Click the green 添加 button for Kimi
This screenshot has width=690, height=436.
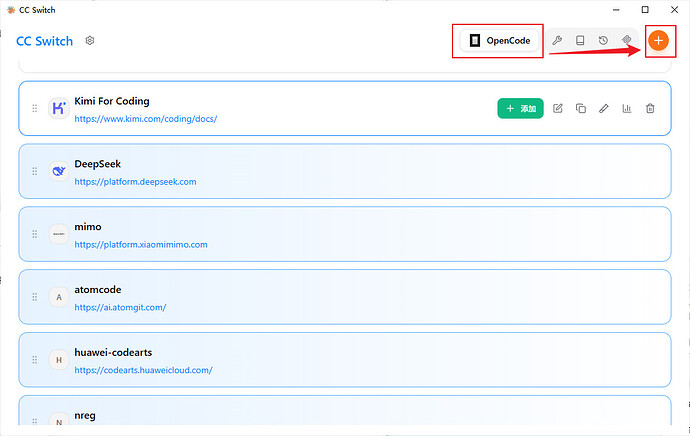[x=521, y=108]
